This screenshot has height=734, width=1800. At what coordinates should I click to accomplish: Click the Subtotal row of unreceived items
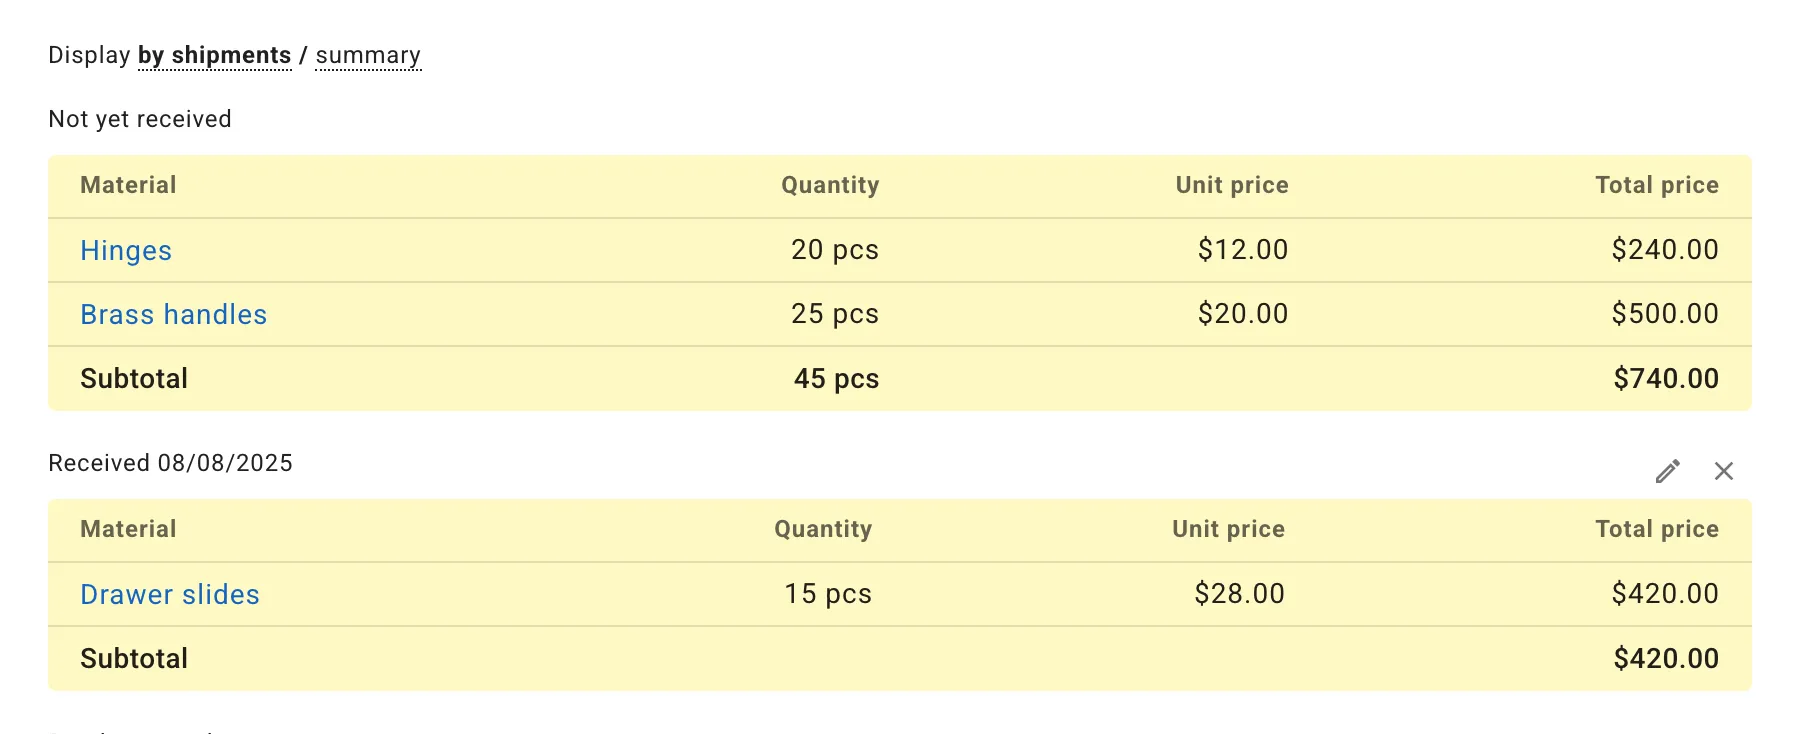(x=134, y=378)
